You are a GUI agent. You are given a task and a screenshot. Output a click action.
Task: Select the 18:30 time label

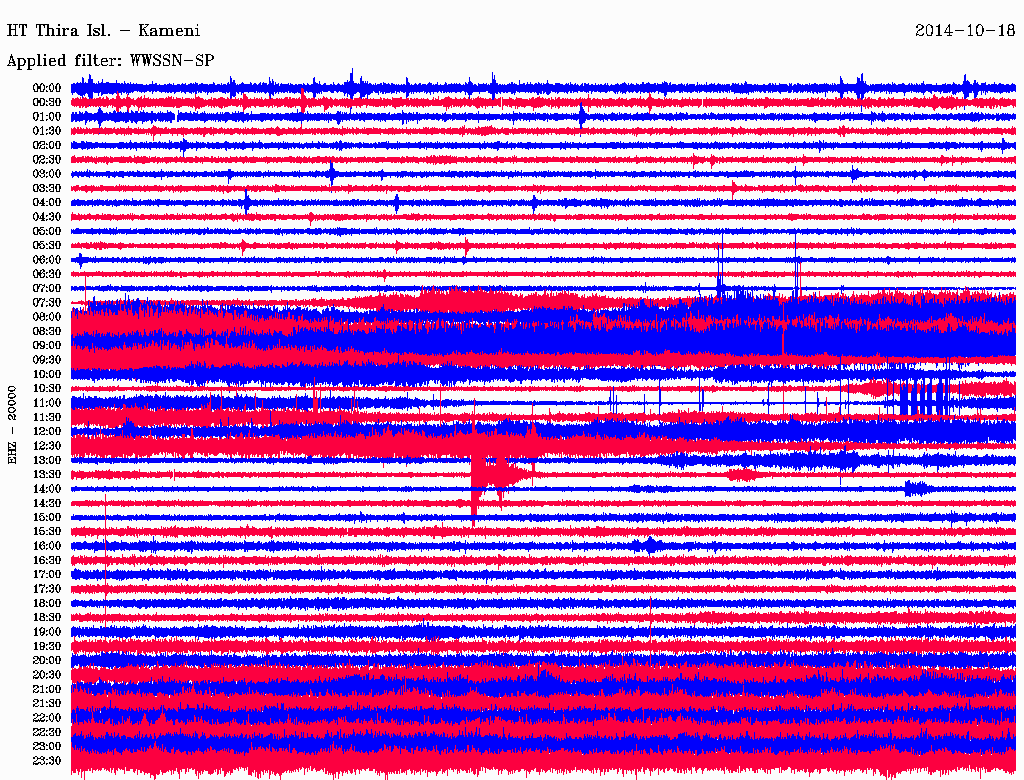47,618
